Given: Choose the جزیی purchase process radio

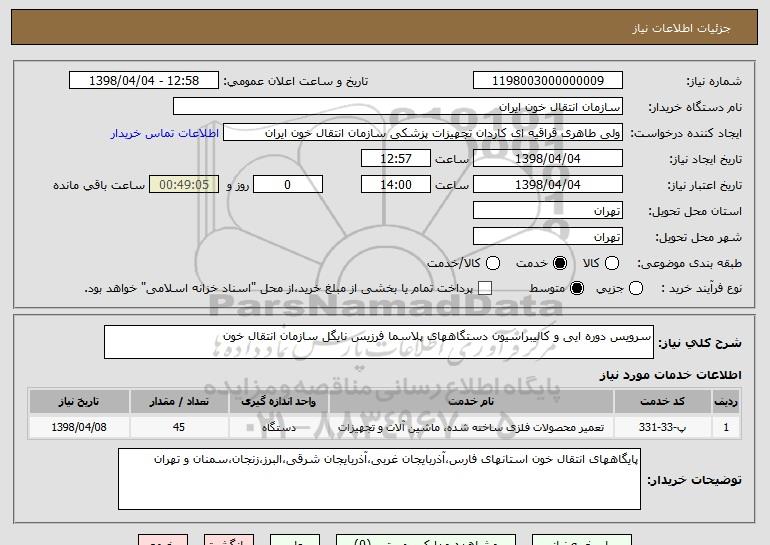Looking at the screenshot, I should pos(635,288).
